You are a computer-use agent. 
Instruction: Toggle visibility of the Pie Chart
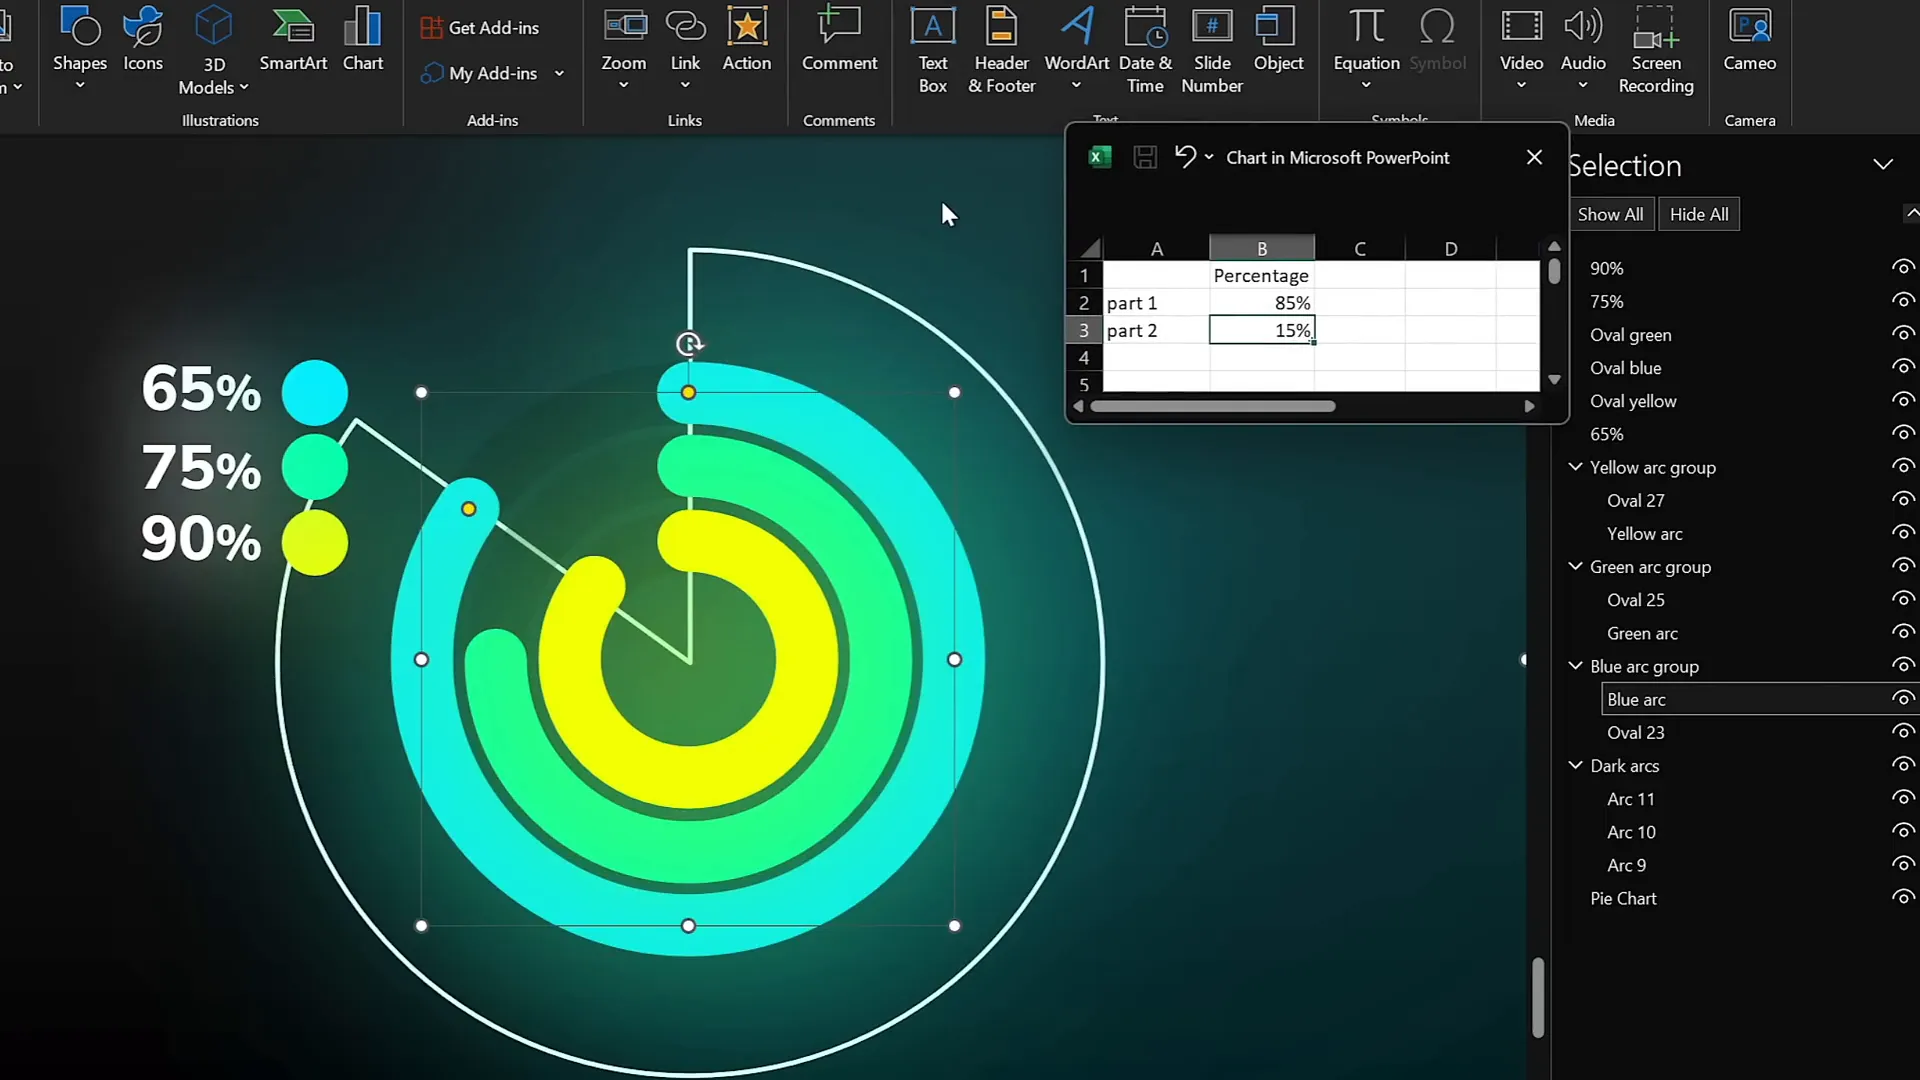click(x=1903, y=898)
